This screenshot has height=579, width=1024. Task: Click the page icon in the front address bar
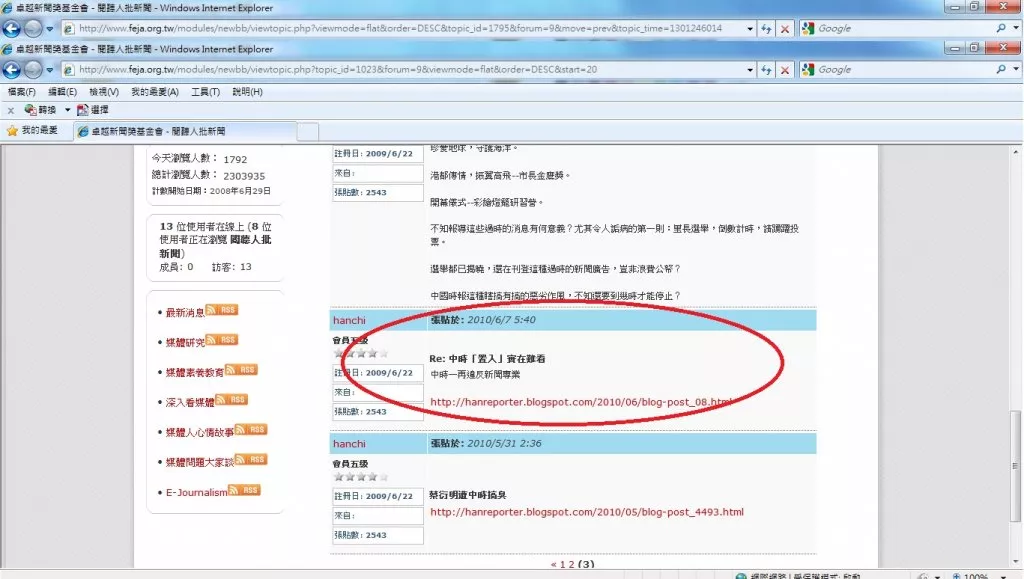click(69, 70)
